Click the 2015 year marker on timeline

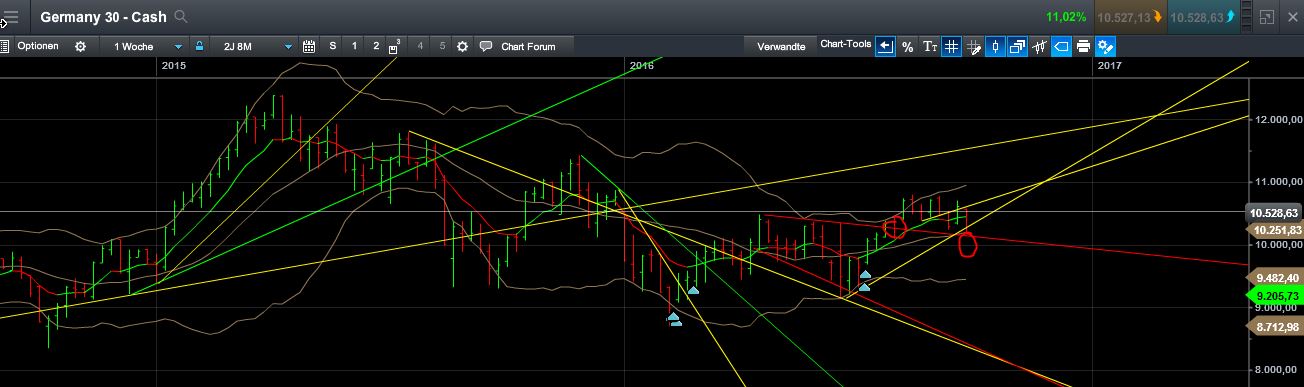tap(174, 65)
